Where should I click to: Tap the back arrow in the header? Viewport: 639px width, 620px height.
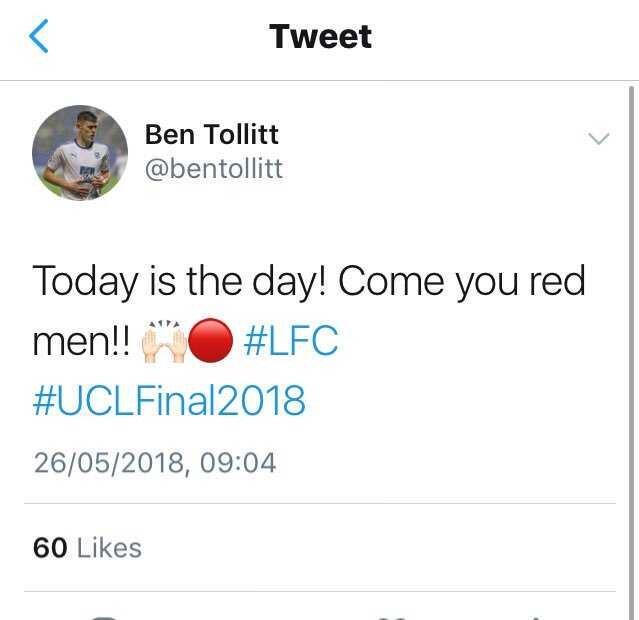pyautogui.click(x=38, y=37)
